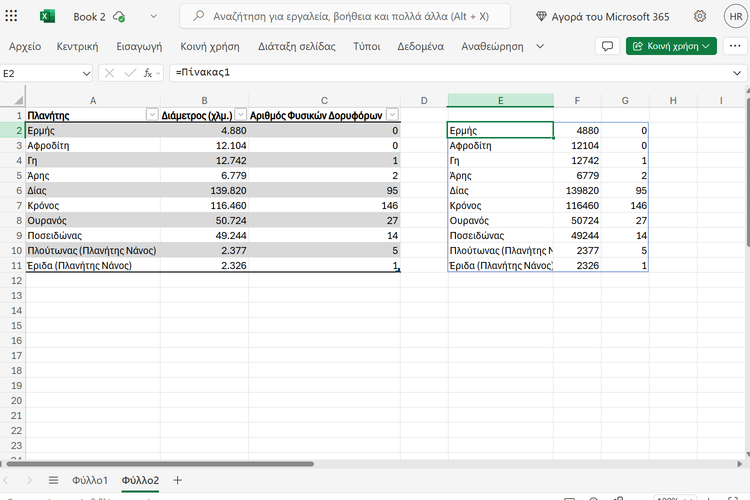Open the app launcher waffle icon
Viewport: 750px width, 500px height.
click(x=17, y=17)
